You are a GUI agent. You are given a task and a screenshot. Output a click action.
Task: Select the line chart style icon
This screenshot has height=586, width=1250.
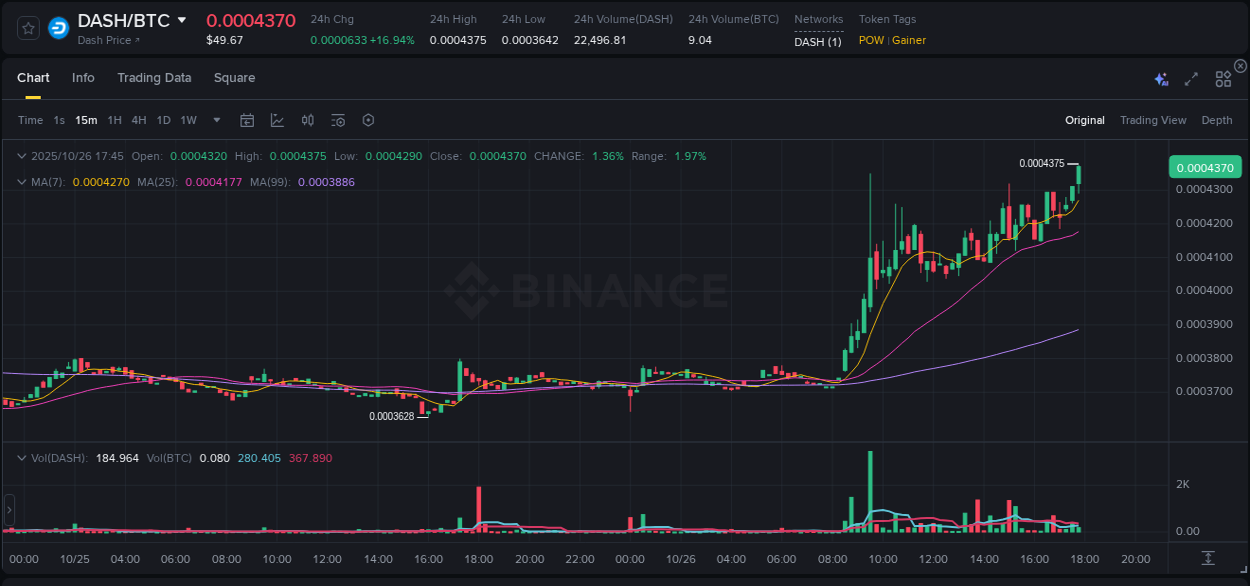277,120
